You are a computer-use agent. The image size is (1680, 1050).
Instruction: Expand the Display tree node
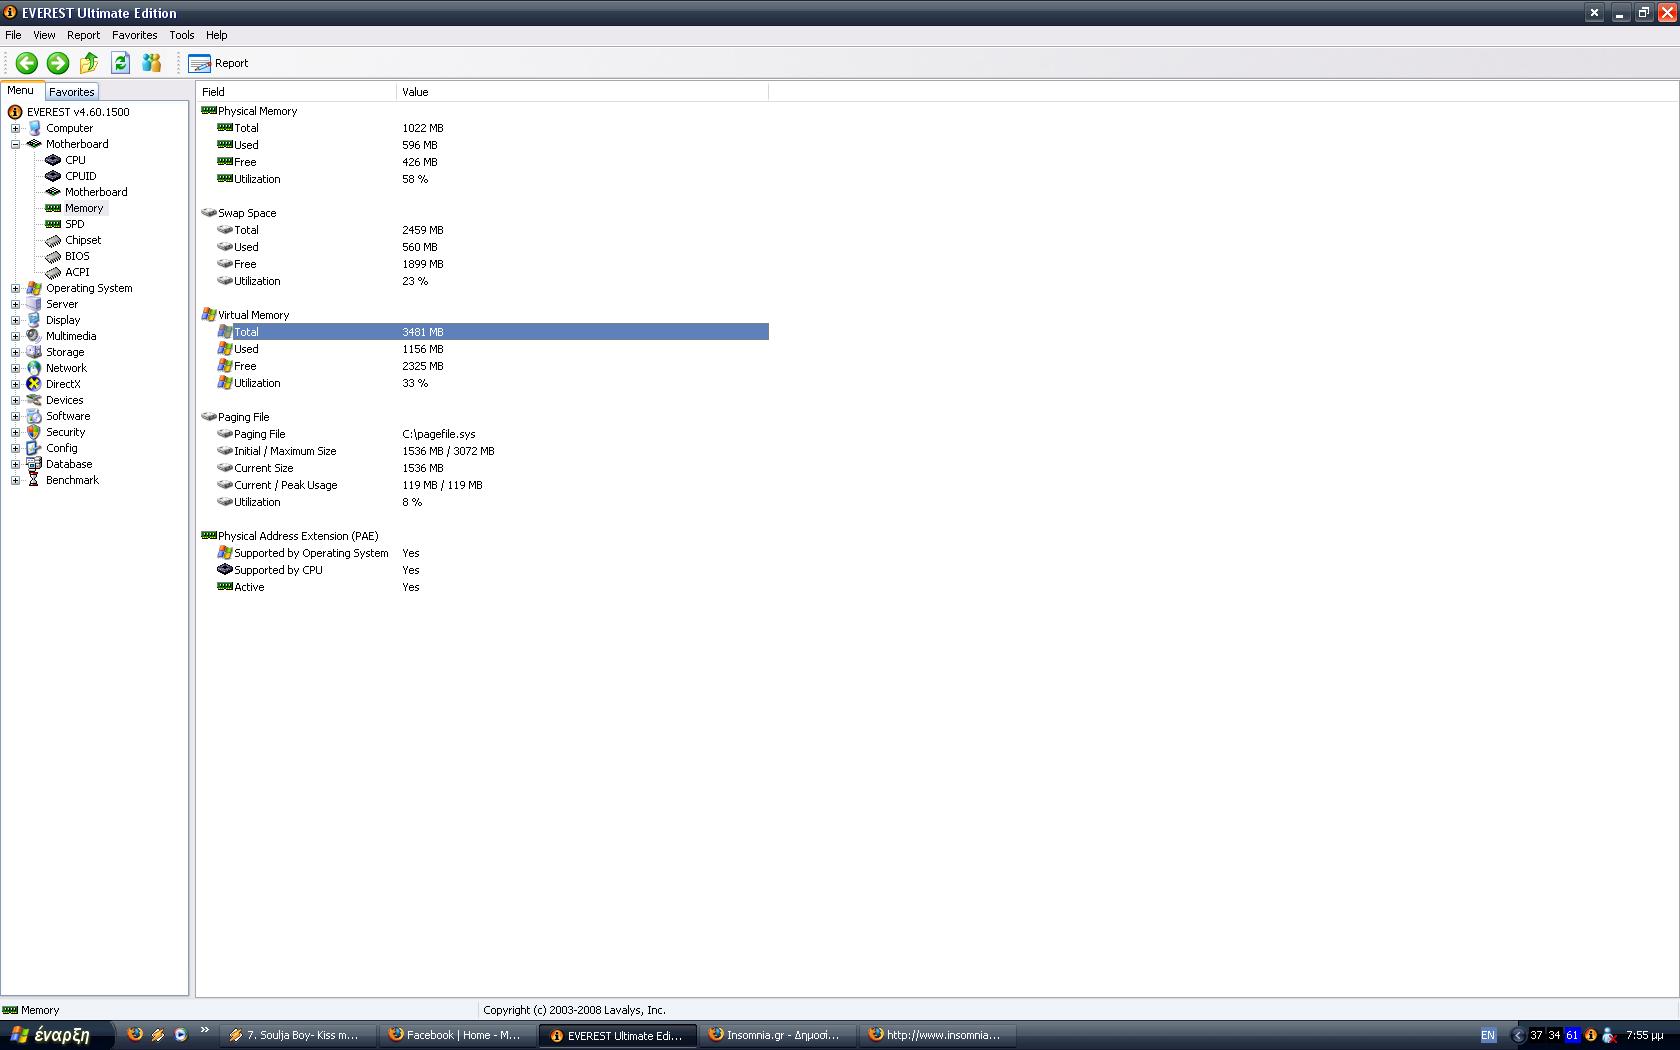15,320
